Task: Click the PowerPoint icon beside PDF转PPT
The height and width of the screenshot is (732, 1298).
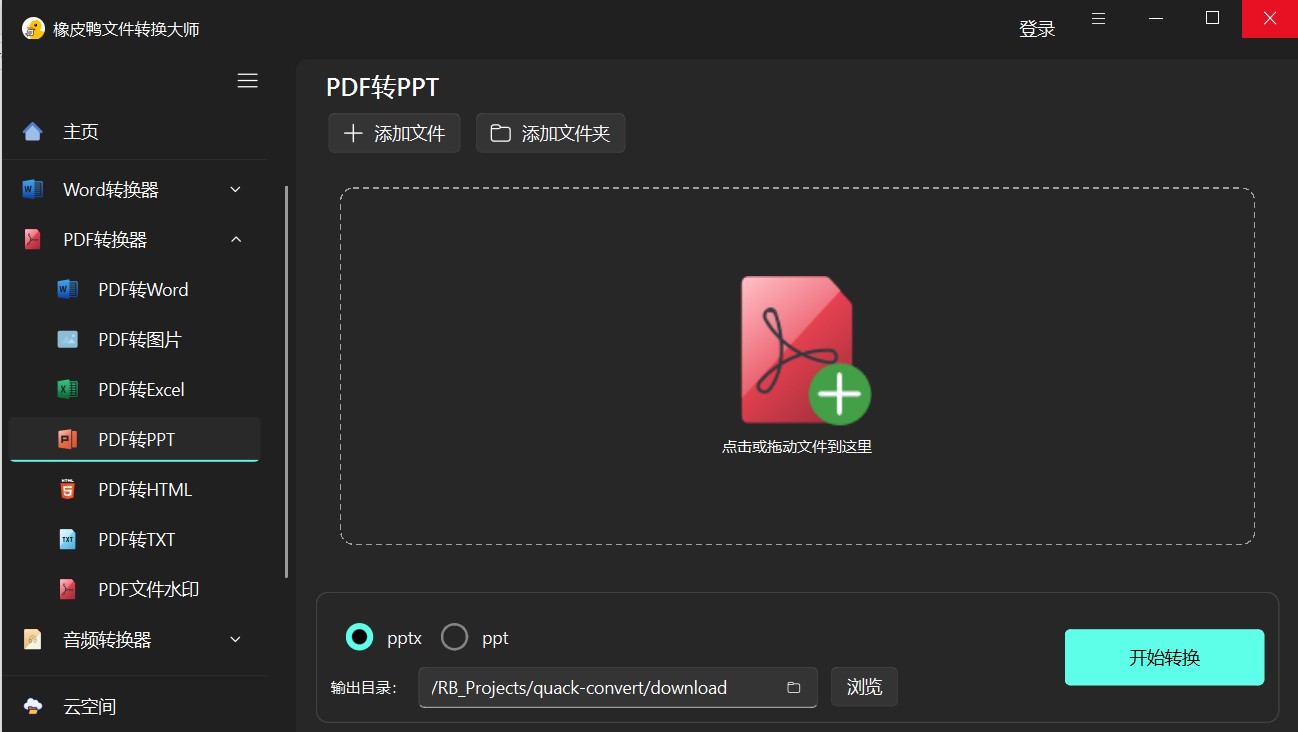Action: [68, 440]
